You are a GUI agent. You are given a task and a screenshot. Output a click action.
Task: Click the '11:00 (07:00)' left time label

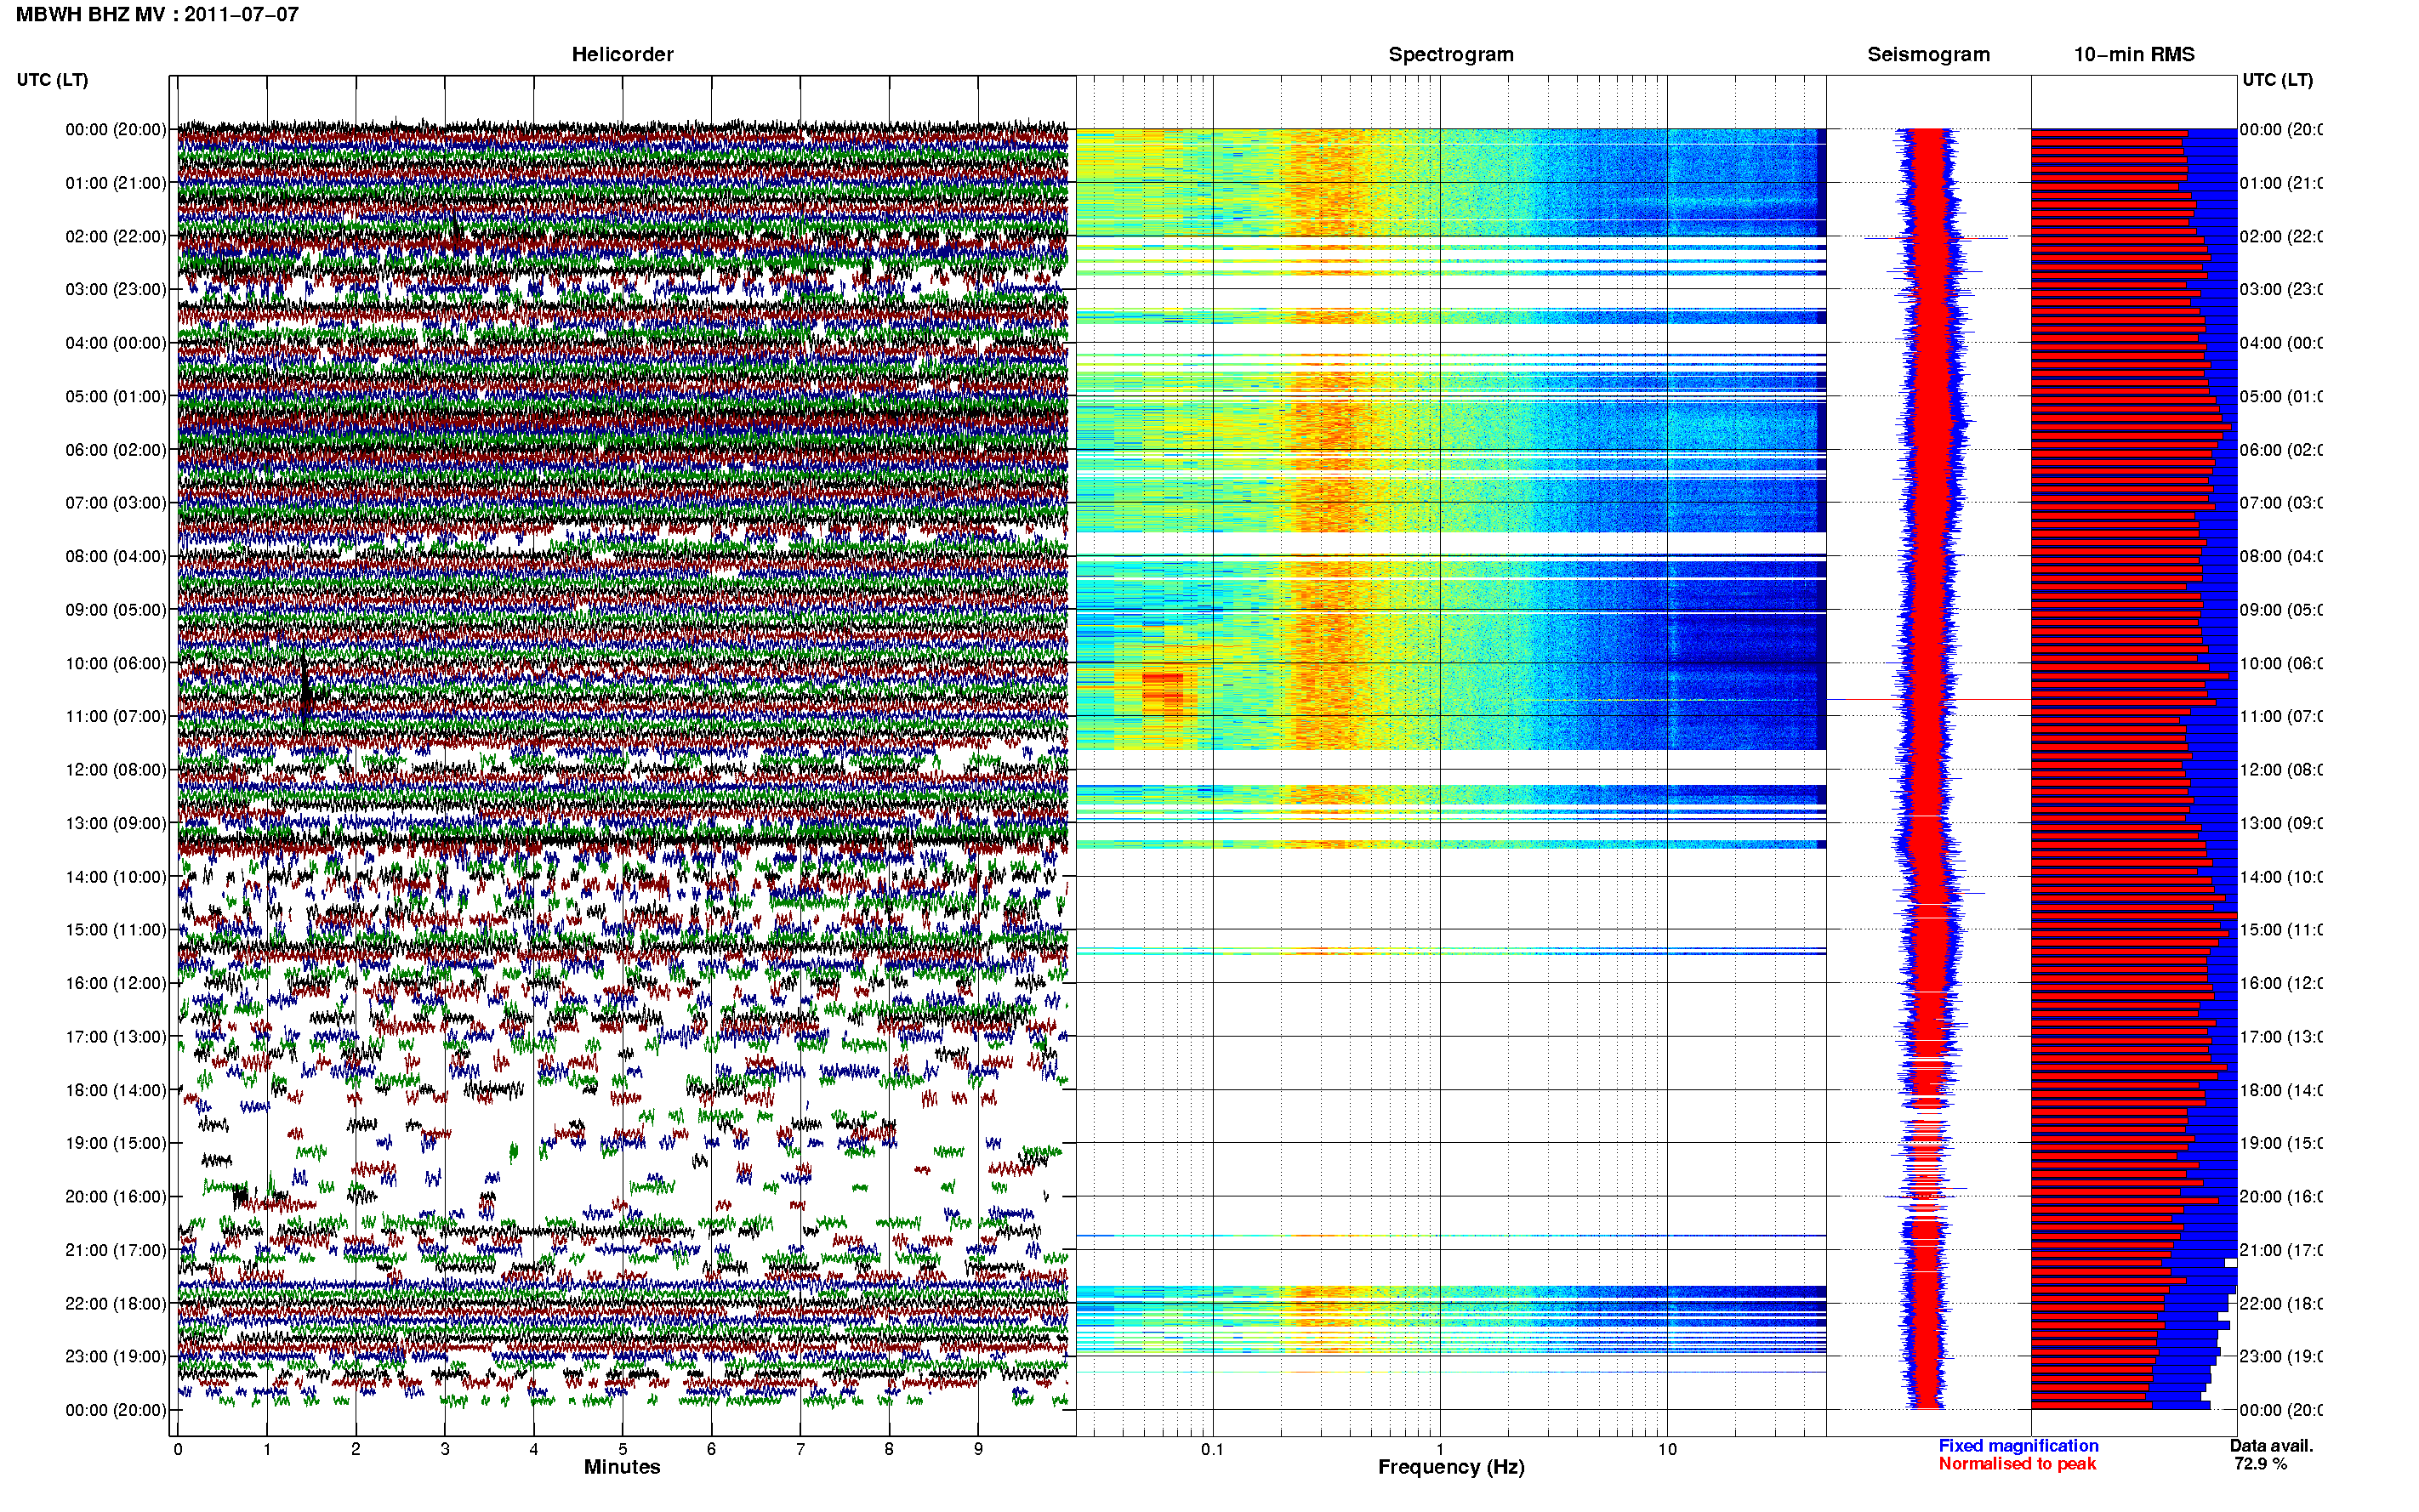coord(116,716)
